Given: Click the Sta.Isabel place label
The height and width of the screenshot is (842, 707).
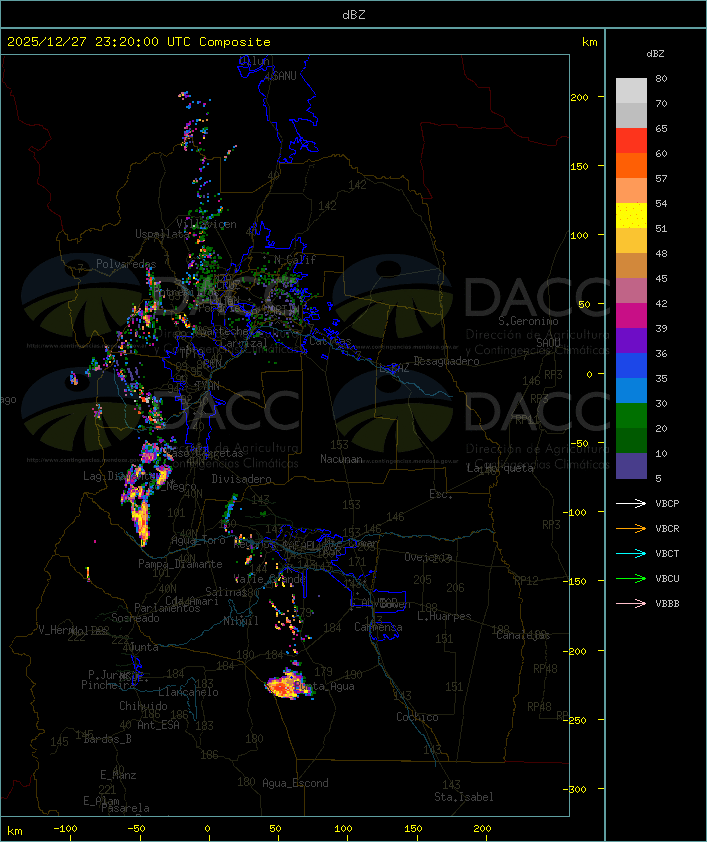Looking at the screenshot, I should tap(464, 797).
